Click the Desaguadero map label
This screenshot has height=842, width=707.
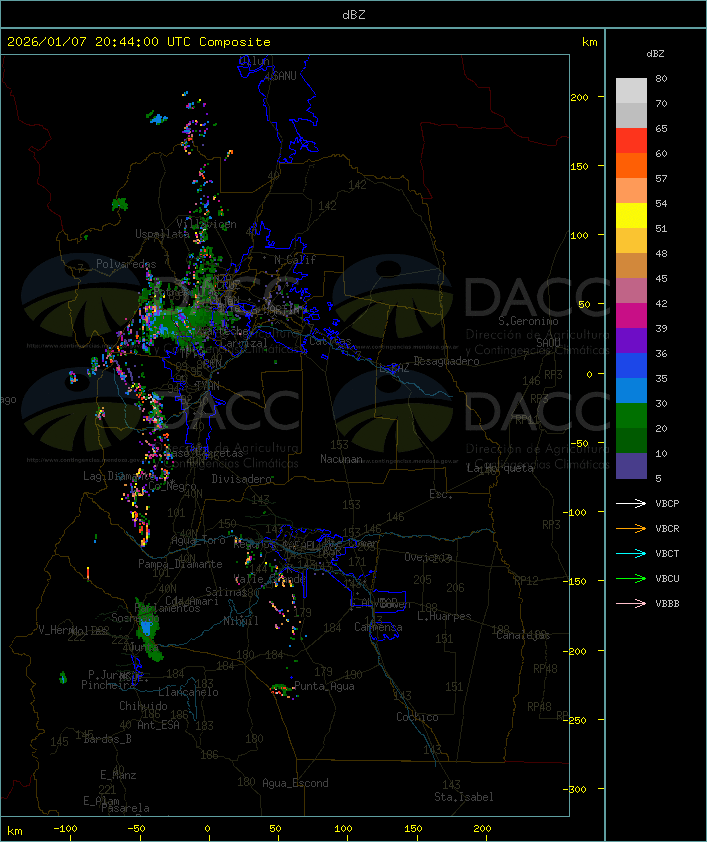click(x=447, y=361)
